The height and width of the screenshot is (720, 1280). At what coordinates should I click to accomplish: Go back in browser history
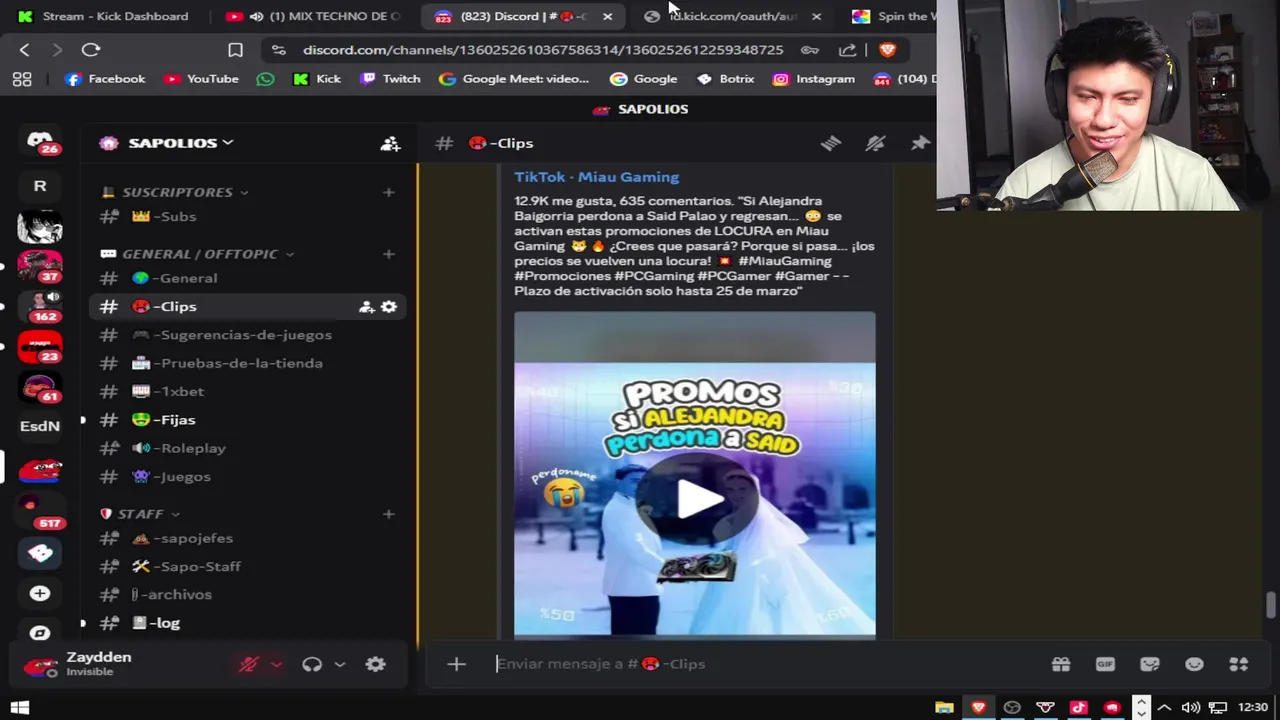point(25,49)
